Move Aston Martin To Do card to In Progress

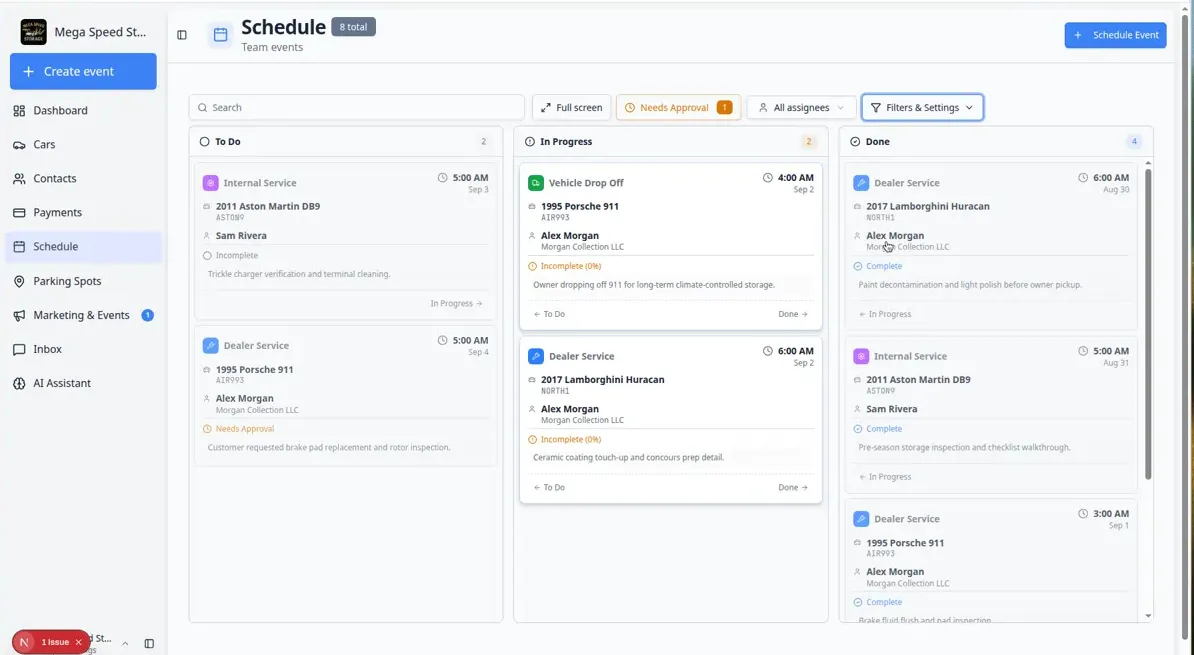click(x=456, y=303)
